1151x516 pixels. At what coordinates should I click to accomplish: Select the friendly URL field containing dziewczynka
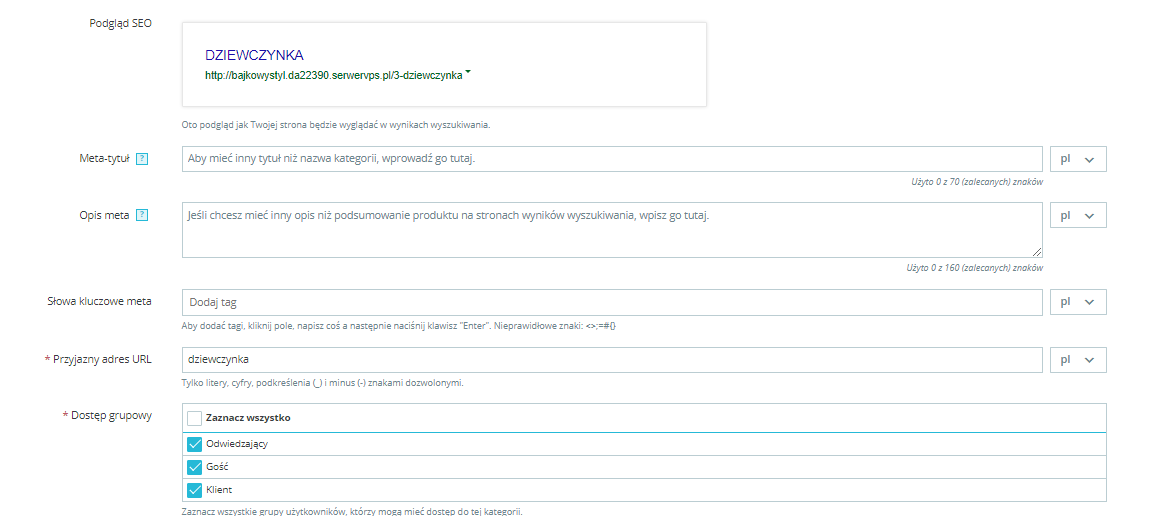click(x=612, y=359)
